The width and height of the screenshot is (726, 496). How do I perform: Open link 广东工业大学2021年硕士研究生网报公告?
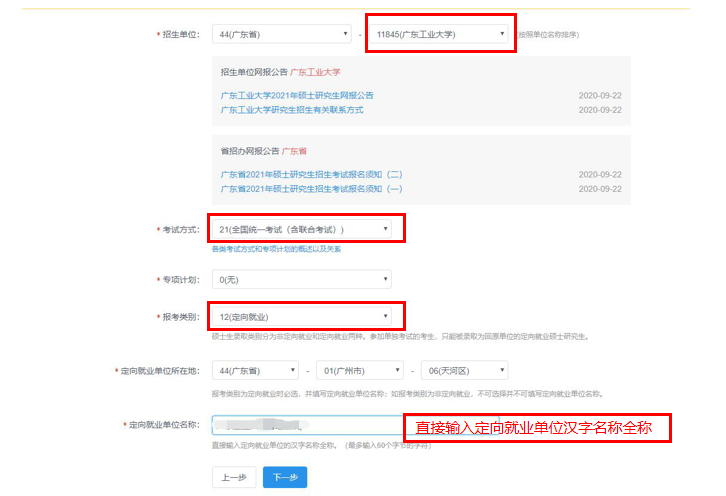click(297, 95)
